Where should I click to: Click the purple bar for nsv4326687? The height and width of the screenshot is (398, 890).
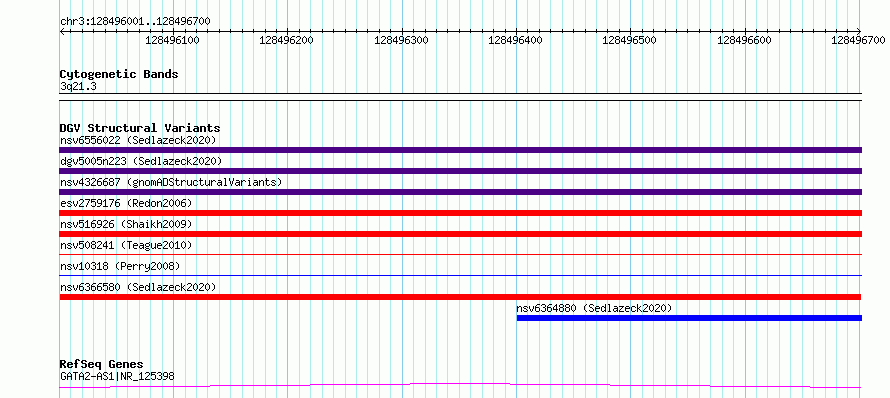[460, 192]
